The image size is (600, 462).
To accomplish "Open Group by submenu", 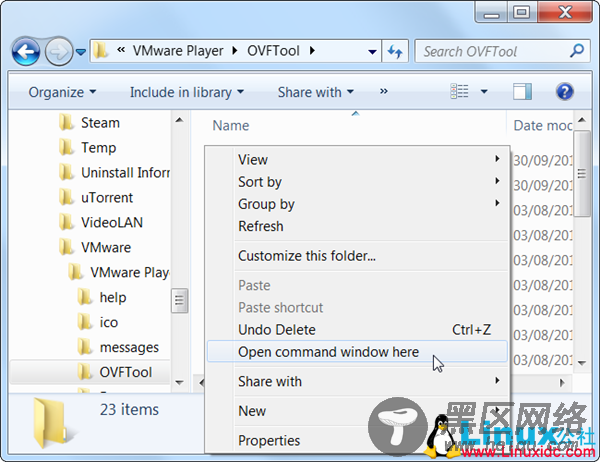I will click(358, 204).
